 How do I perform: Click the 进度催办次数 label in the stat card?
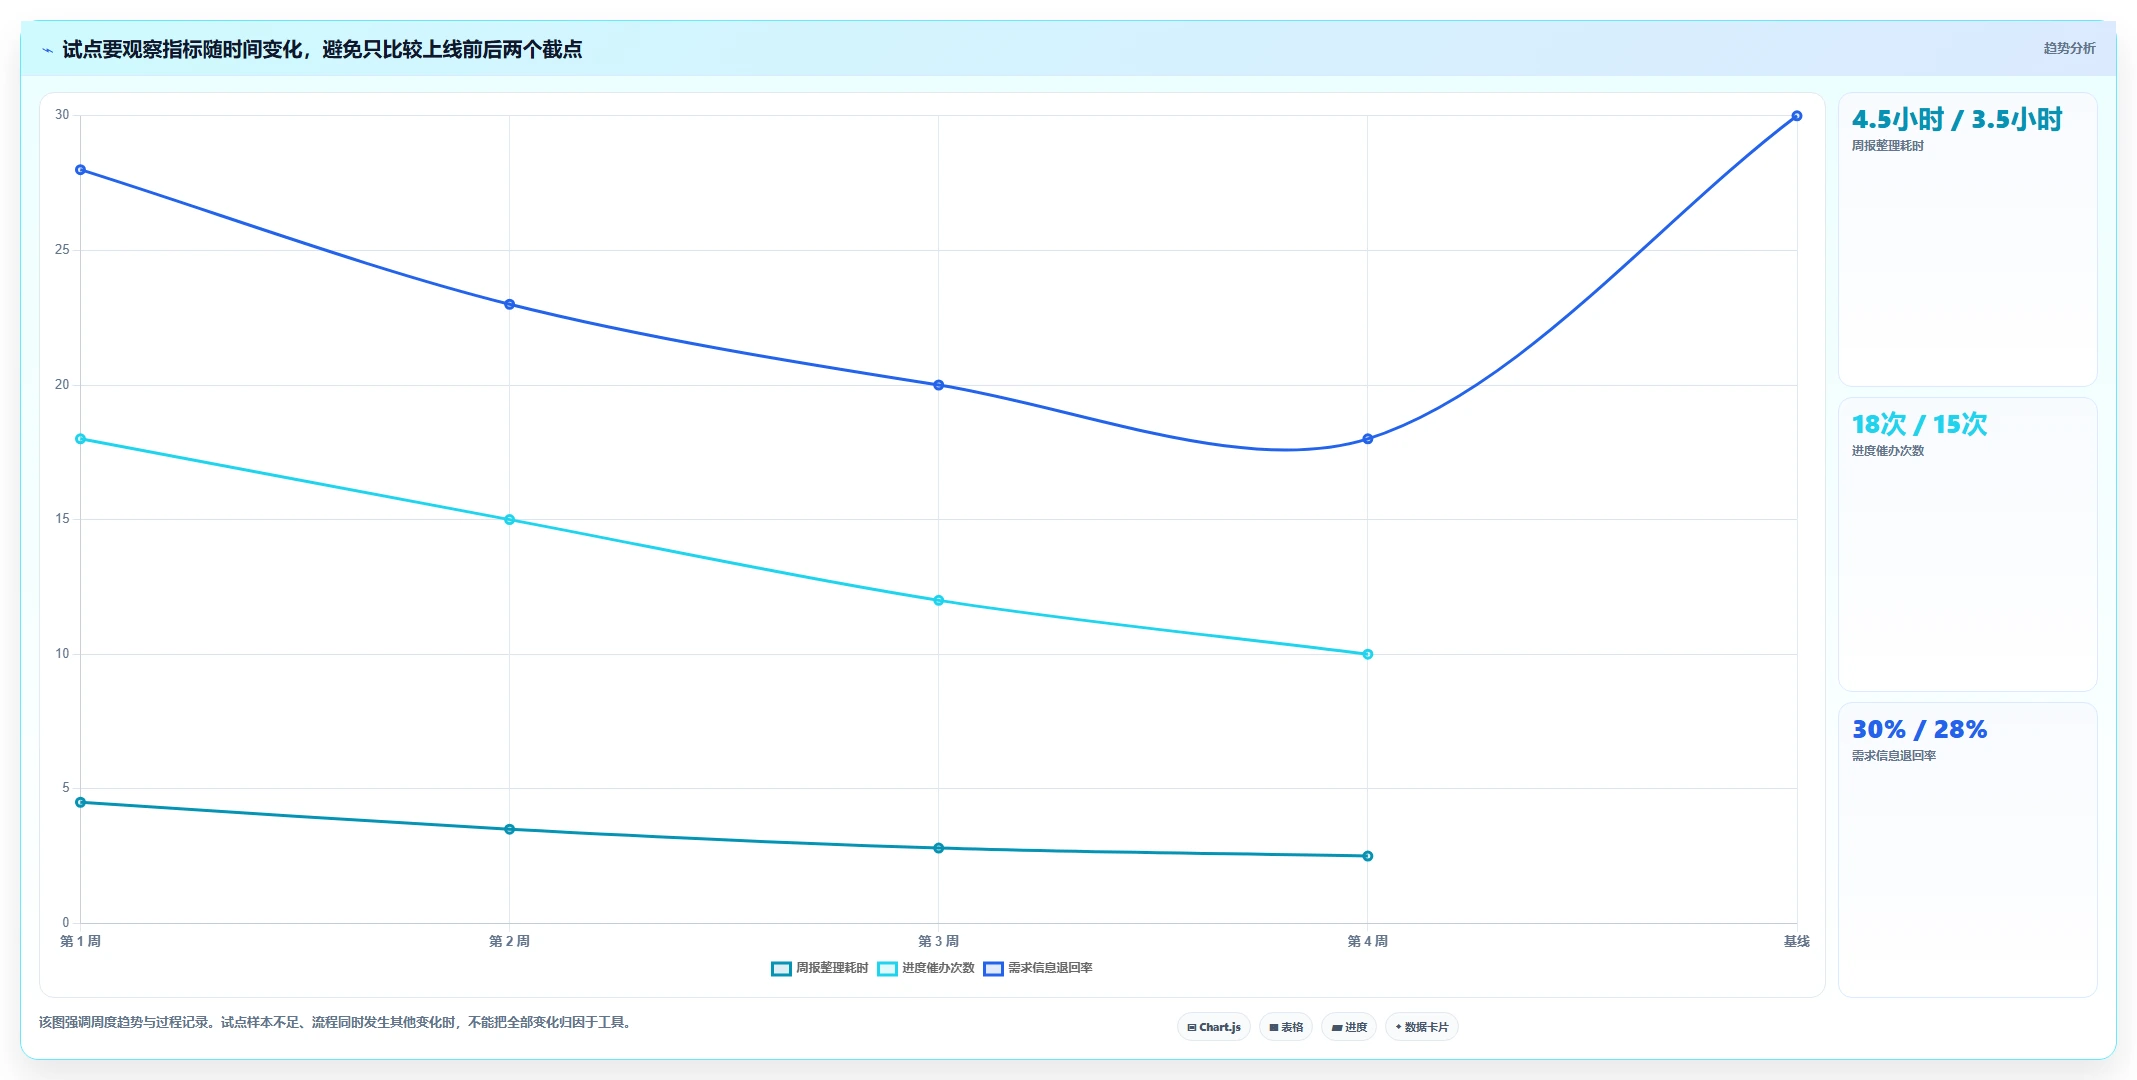(x=1887, y=451)
